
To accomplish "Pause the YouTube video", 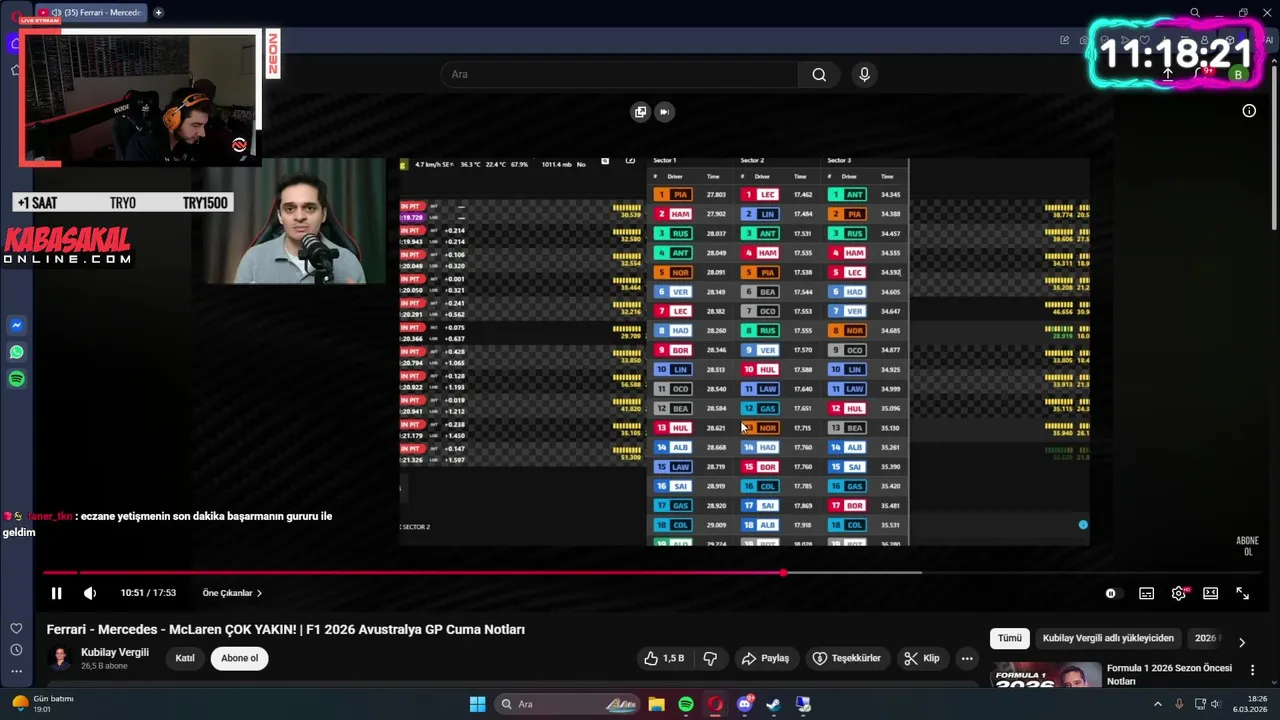I will [56, 593].
